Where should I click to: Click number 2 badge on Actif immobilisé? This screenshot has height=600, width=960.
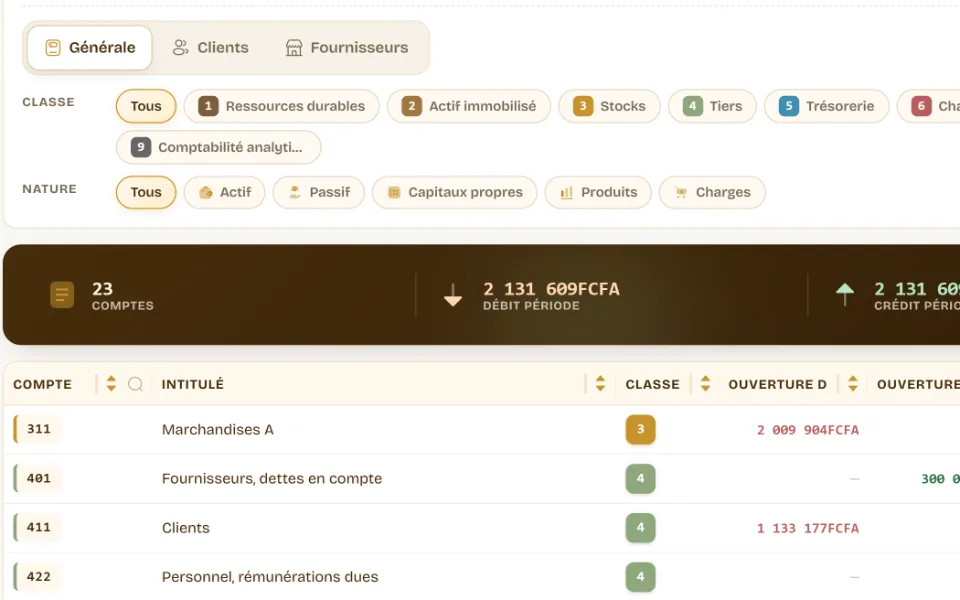(x=411, y=106)
